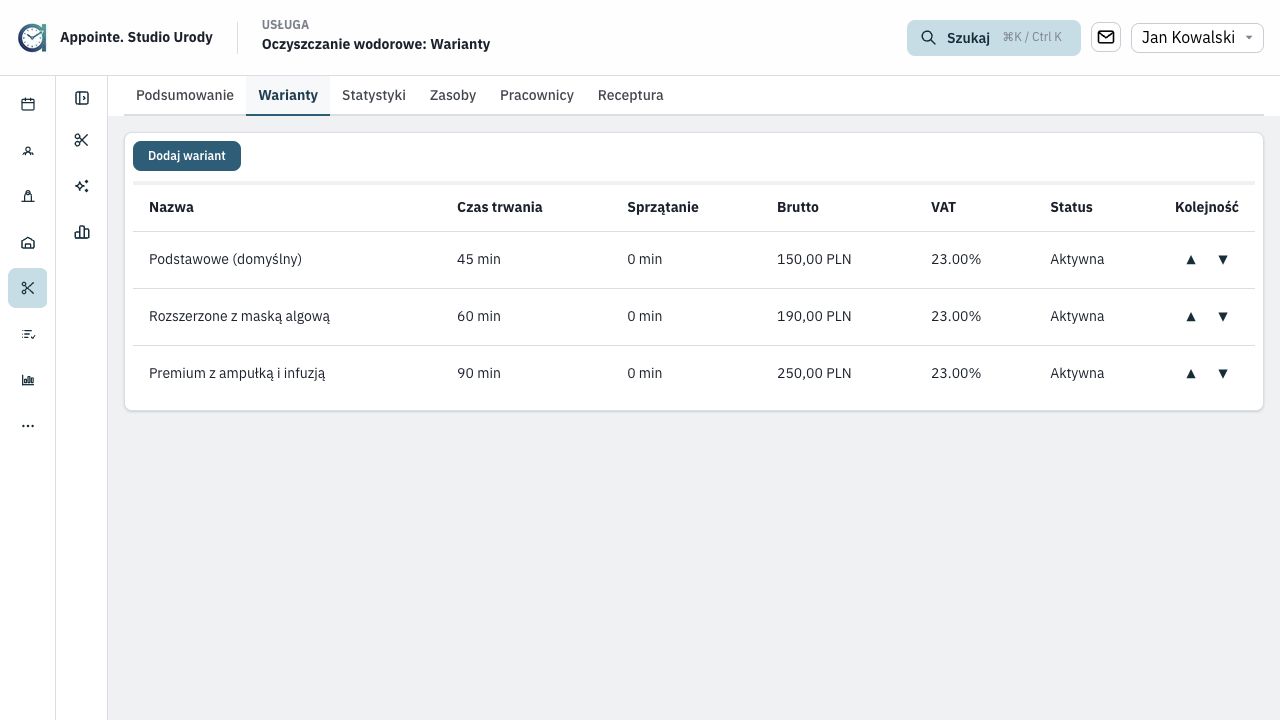Move Rozszerzone z maską algową variant up
The width and height of the screenshot is (1280, 720).
coord(1190,316)
